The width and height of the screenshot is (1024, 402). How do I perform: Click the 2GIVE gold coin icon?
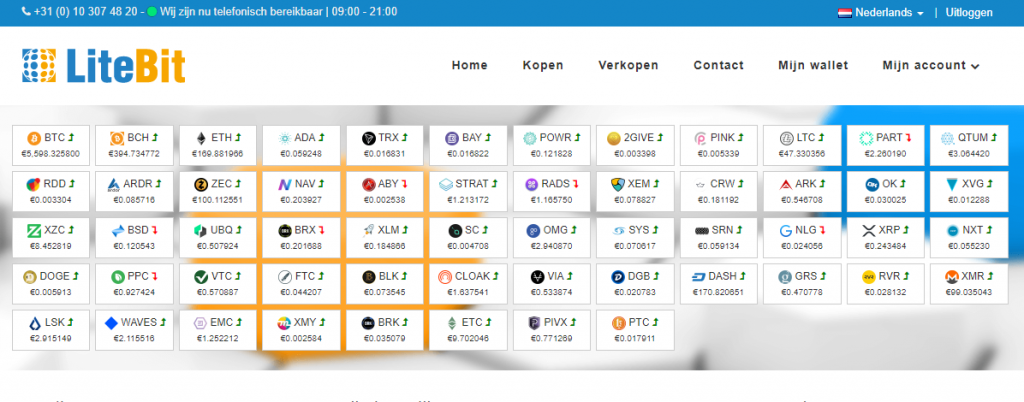[x=613, y=138]
